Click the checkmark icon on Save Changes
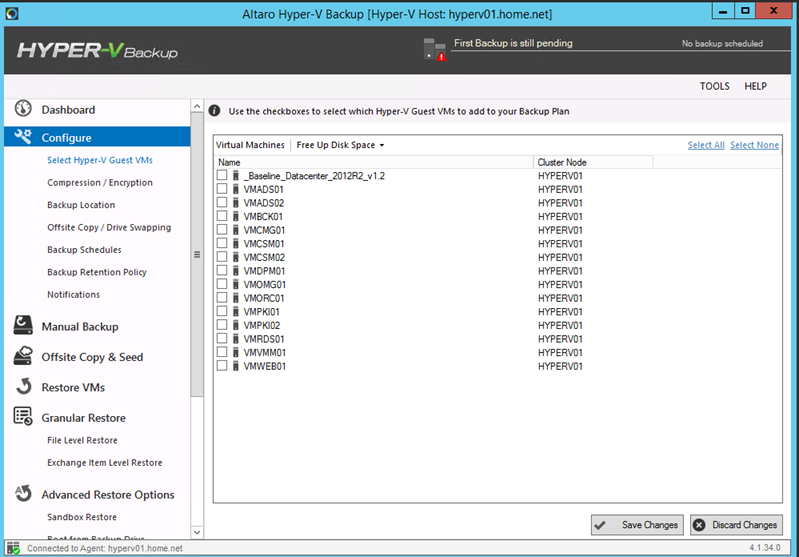 [x=600, y=525]
